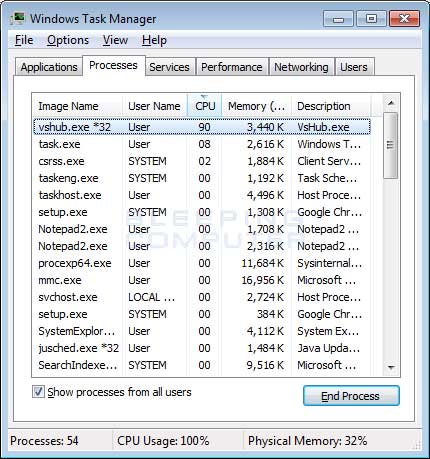Select setup.exe with 384 K memory

click(x=202, y=314)
